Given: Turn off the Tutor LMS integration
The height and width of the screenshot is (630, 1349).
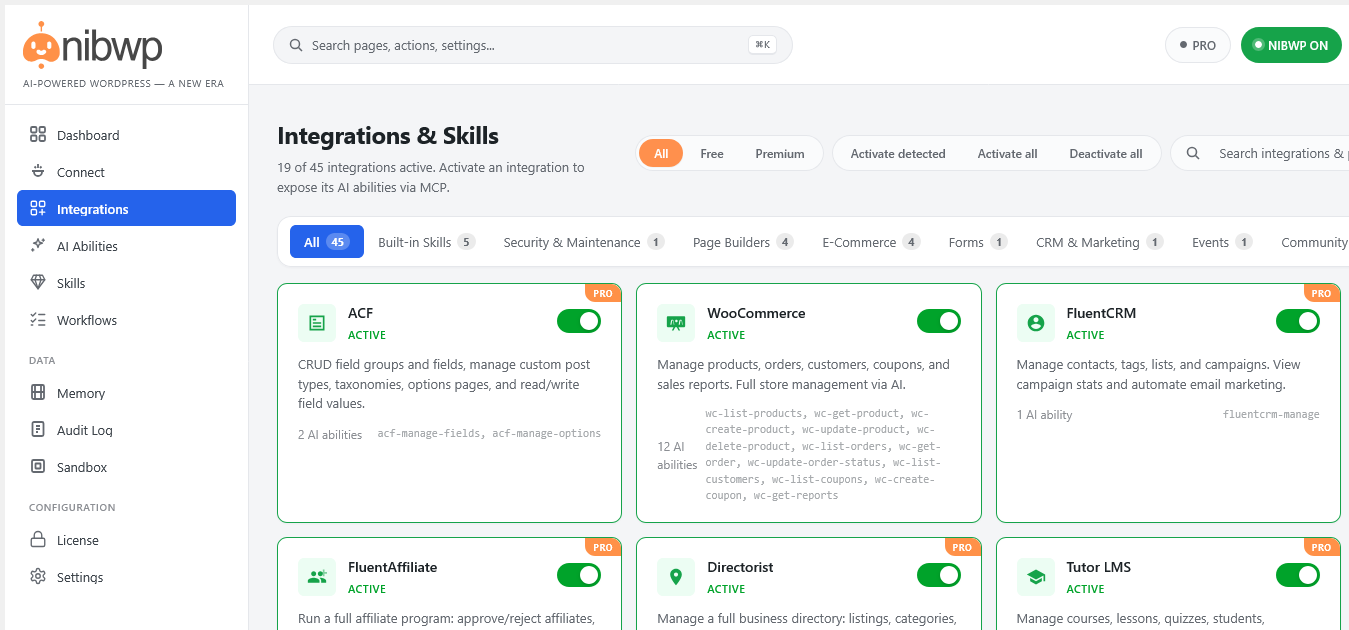Looking at the screenshot, I should tap(1298, 575).
